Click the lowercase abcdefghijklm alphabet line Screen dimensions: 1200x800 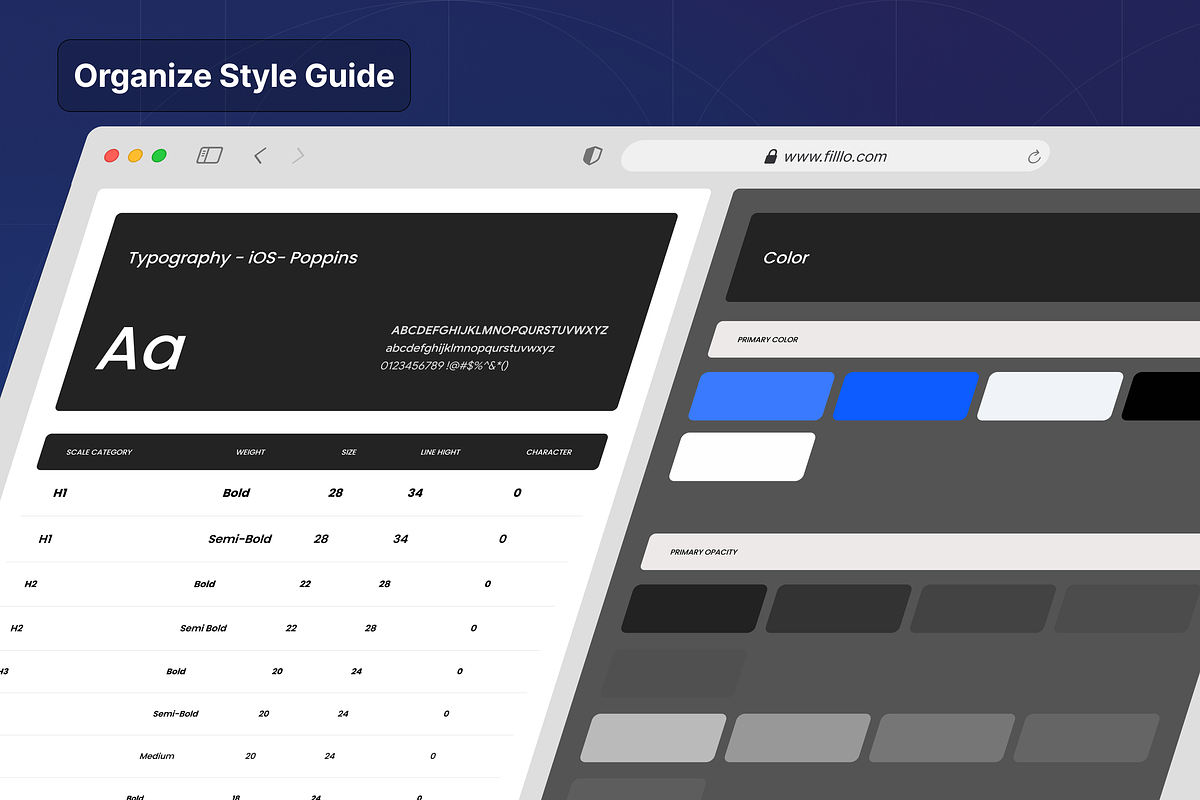[x=470, y=348]
